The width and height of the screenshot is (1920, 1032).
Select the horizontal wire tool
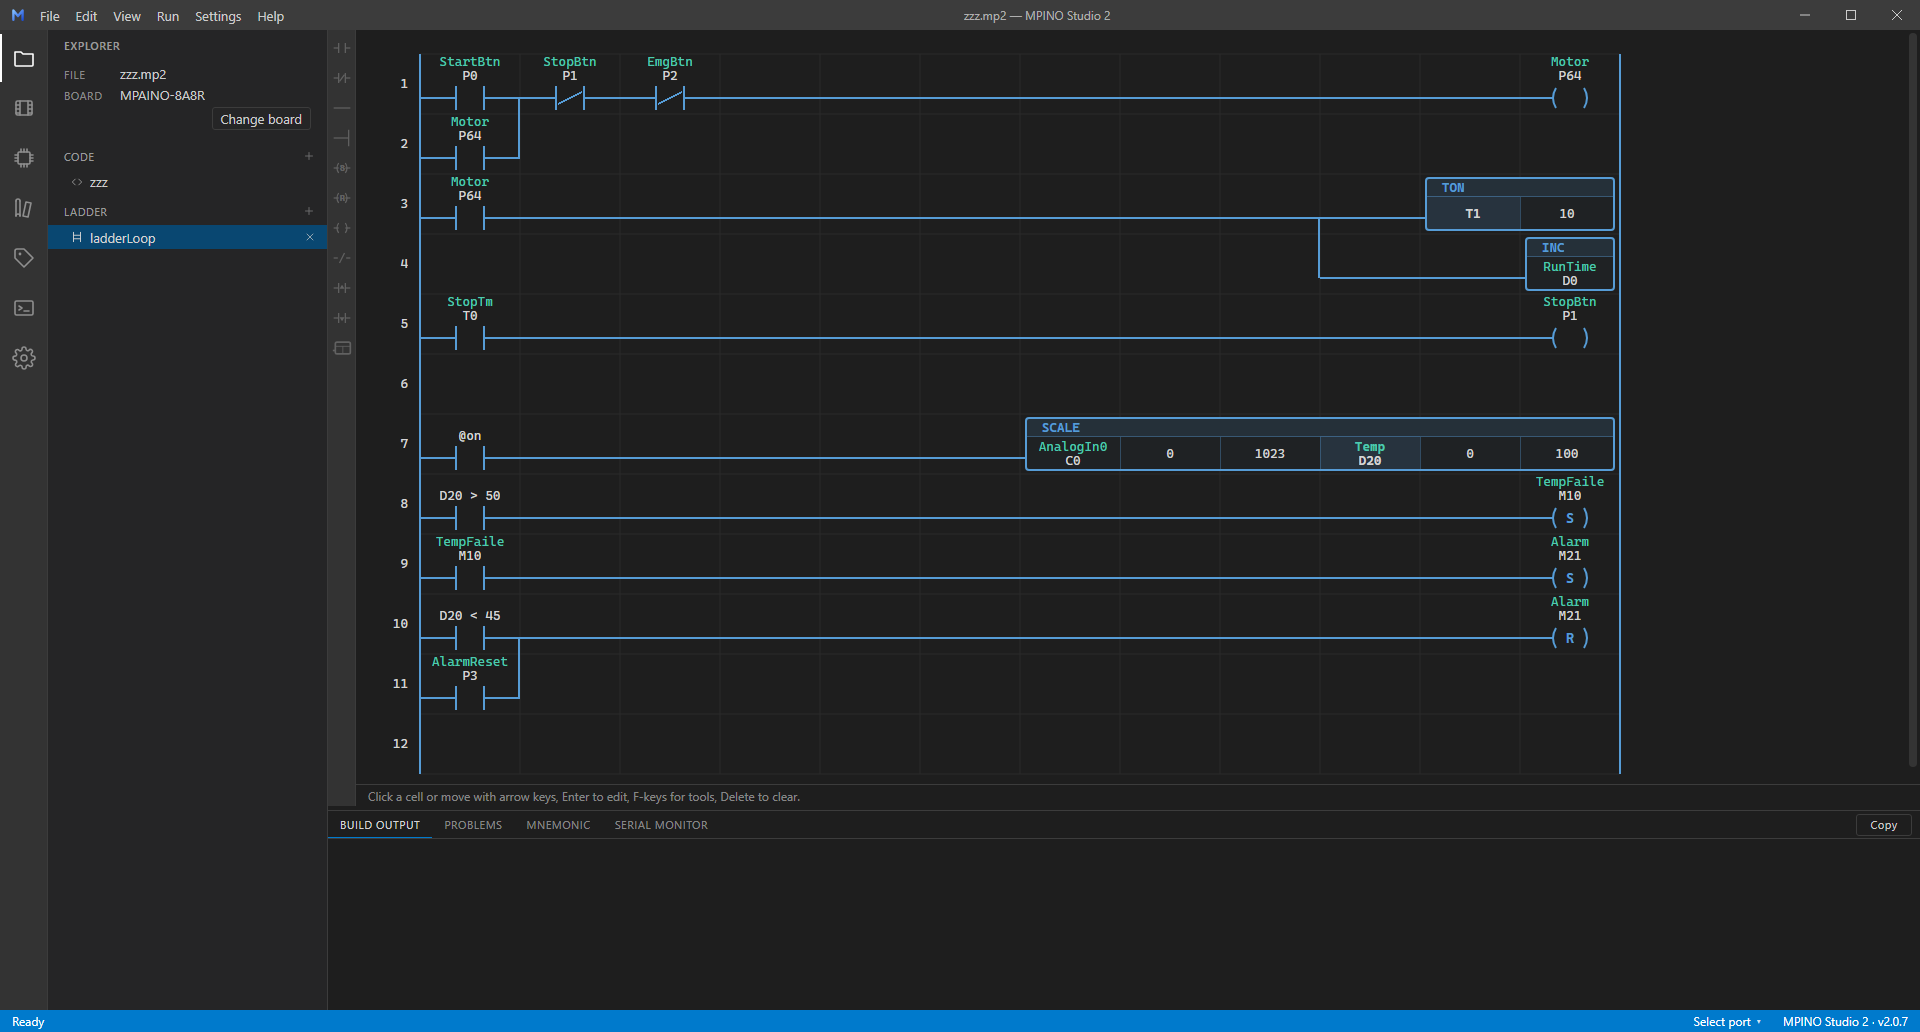(x=342, y=108)
